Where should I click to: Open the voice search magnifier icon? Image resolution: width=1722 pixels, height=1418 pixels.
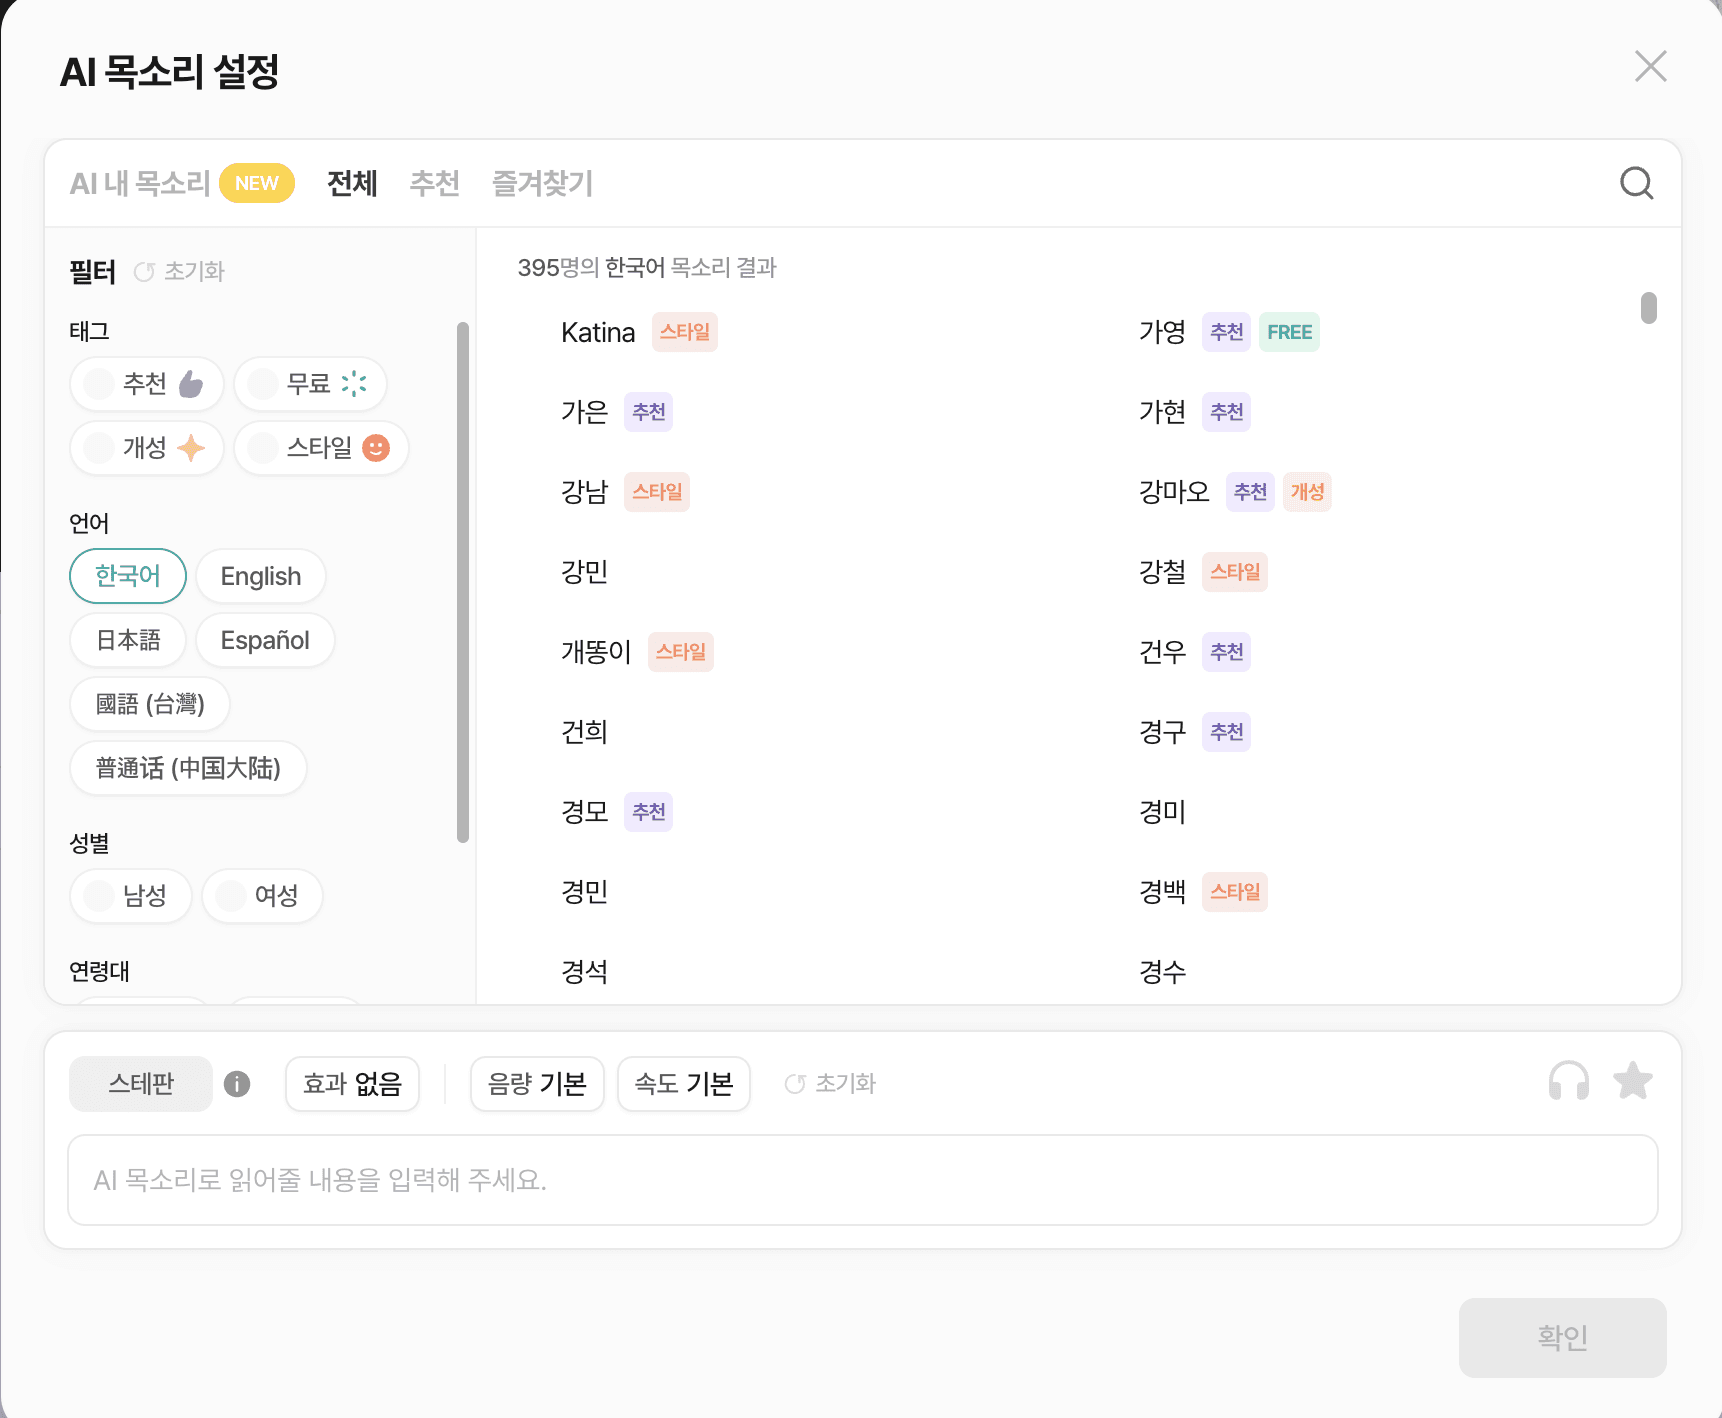point(1636,183)
